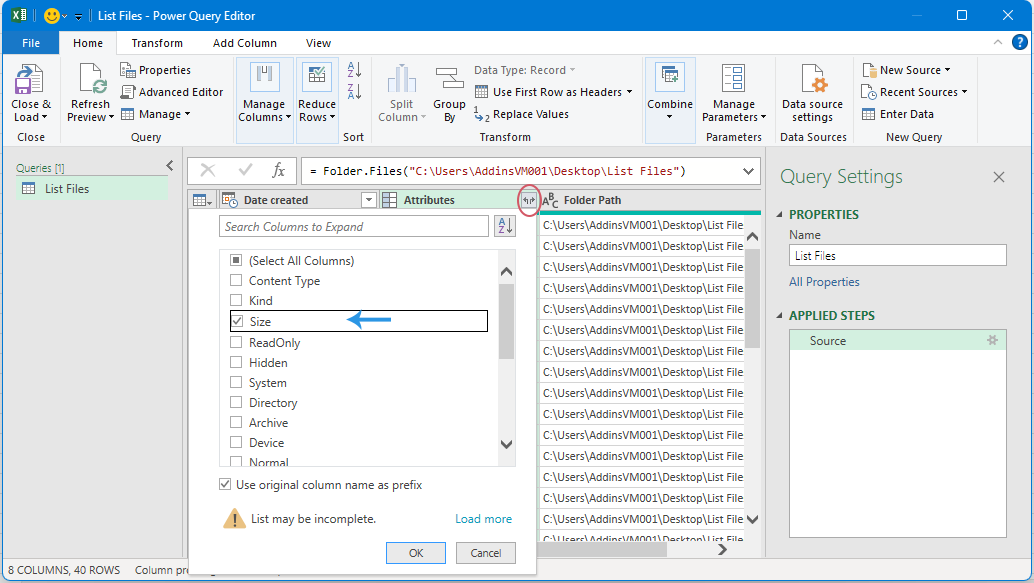Click the Help question mark icon
The image size is (1034, 583).
1019,42
